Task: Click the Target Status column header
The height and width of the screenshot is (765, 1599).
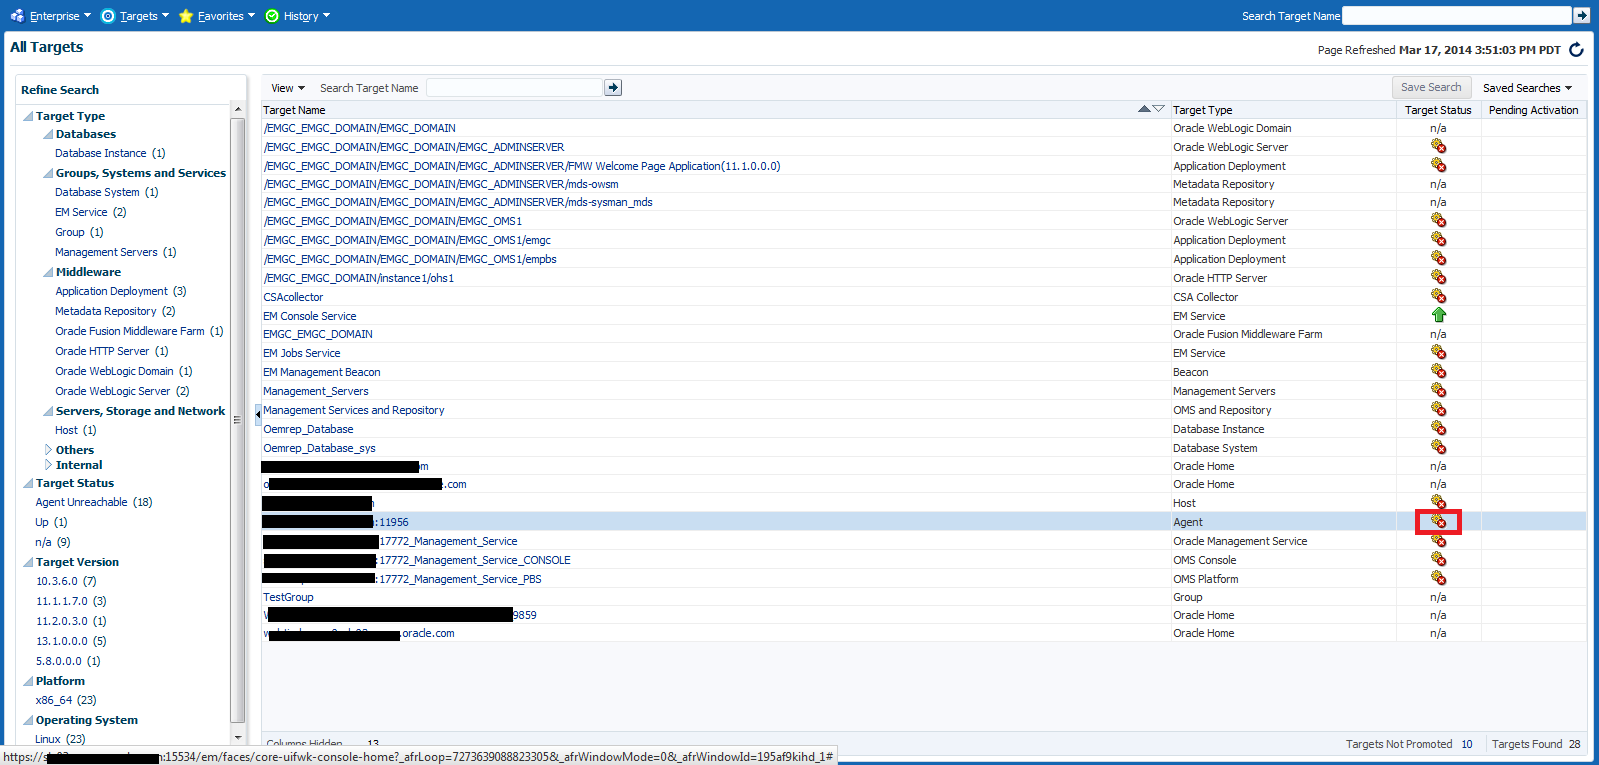Action: coord(1438,110)
